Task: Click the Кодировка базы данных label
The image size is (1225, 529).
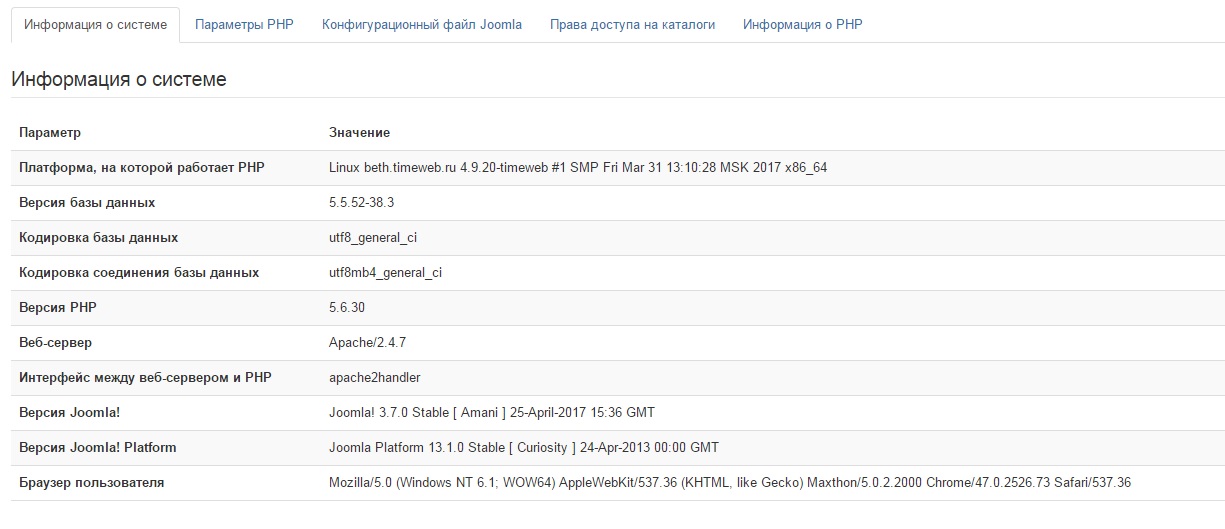Action: coord(99,238)
